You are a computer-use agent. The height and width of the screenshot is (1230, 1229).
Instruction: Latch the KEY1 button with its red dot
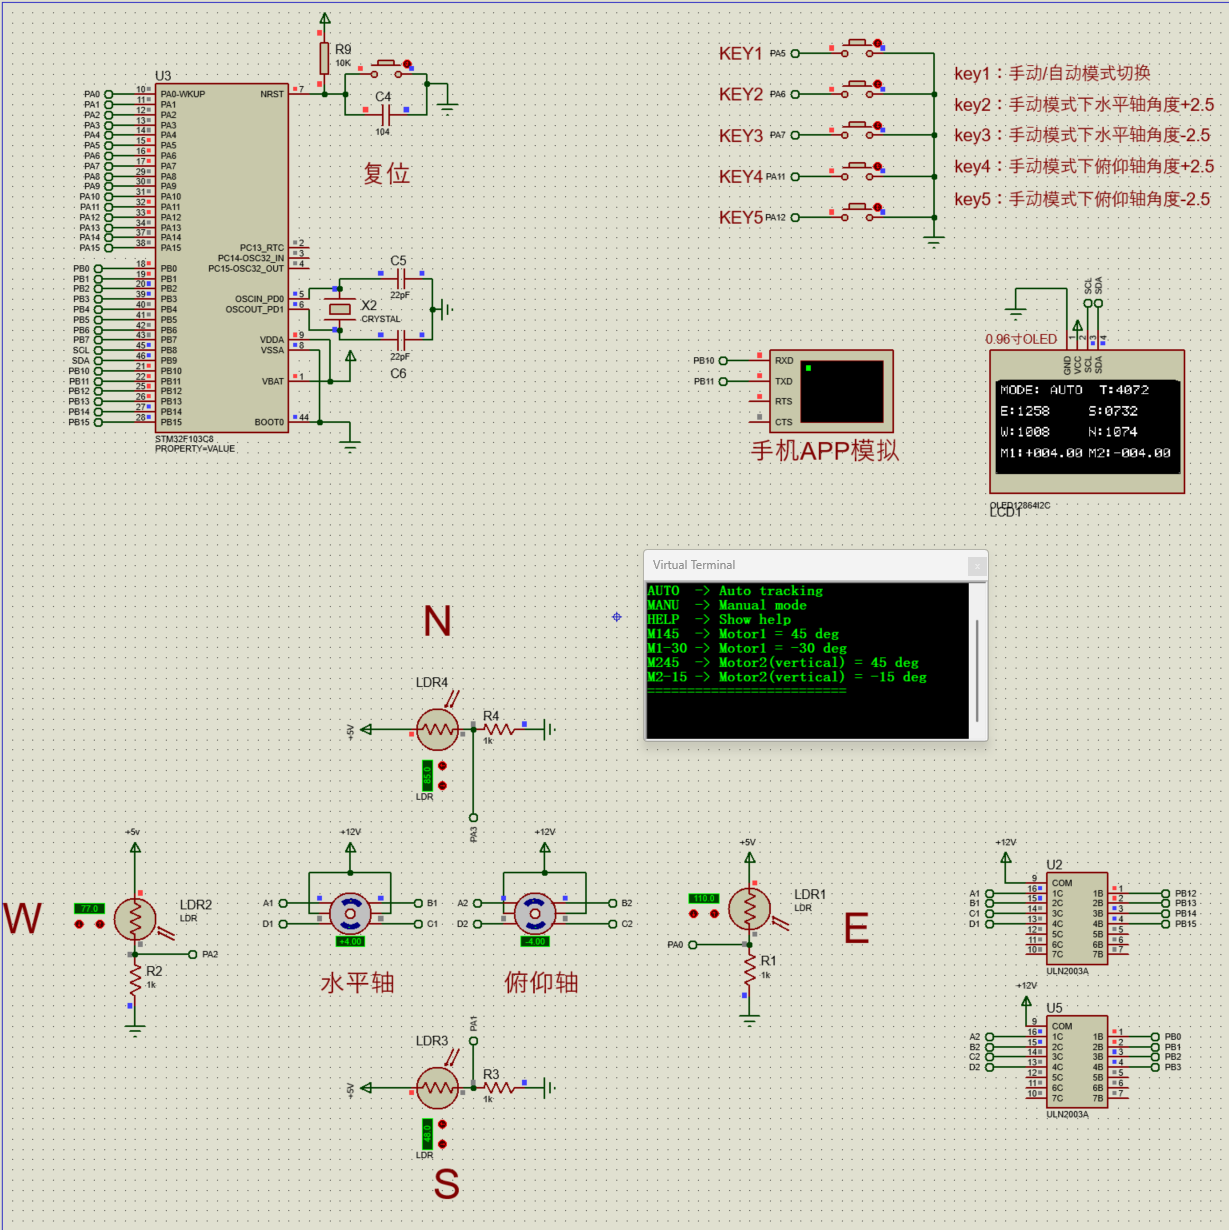tap(878, 43)
